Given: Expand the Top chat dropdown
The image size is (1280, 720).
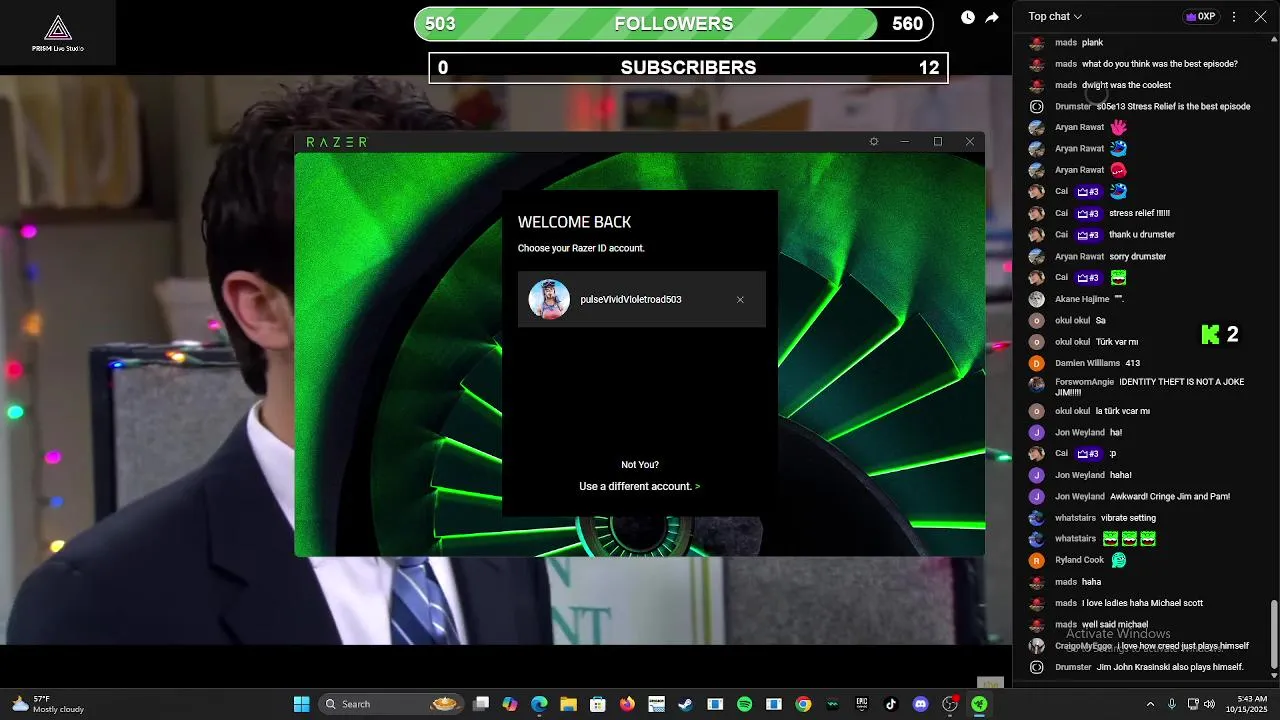Looking at the screenshot, I should (x=1055, y=16).
